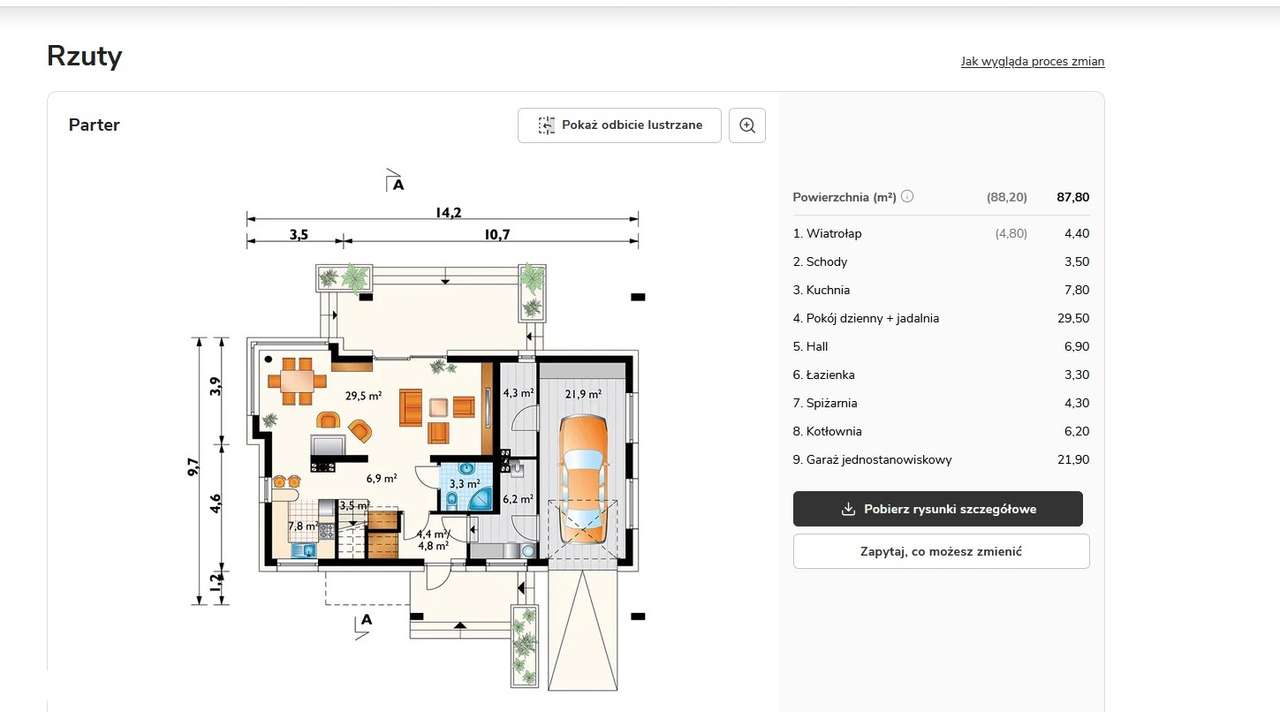The image size is (1280, 712).
Task: Click the 'Powierzchnia (m²)' header label
Action: (x=844, y=197)
